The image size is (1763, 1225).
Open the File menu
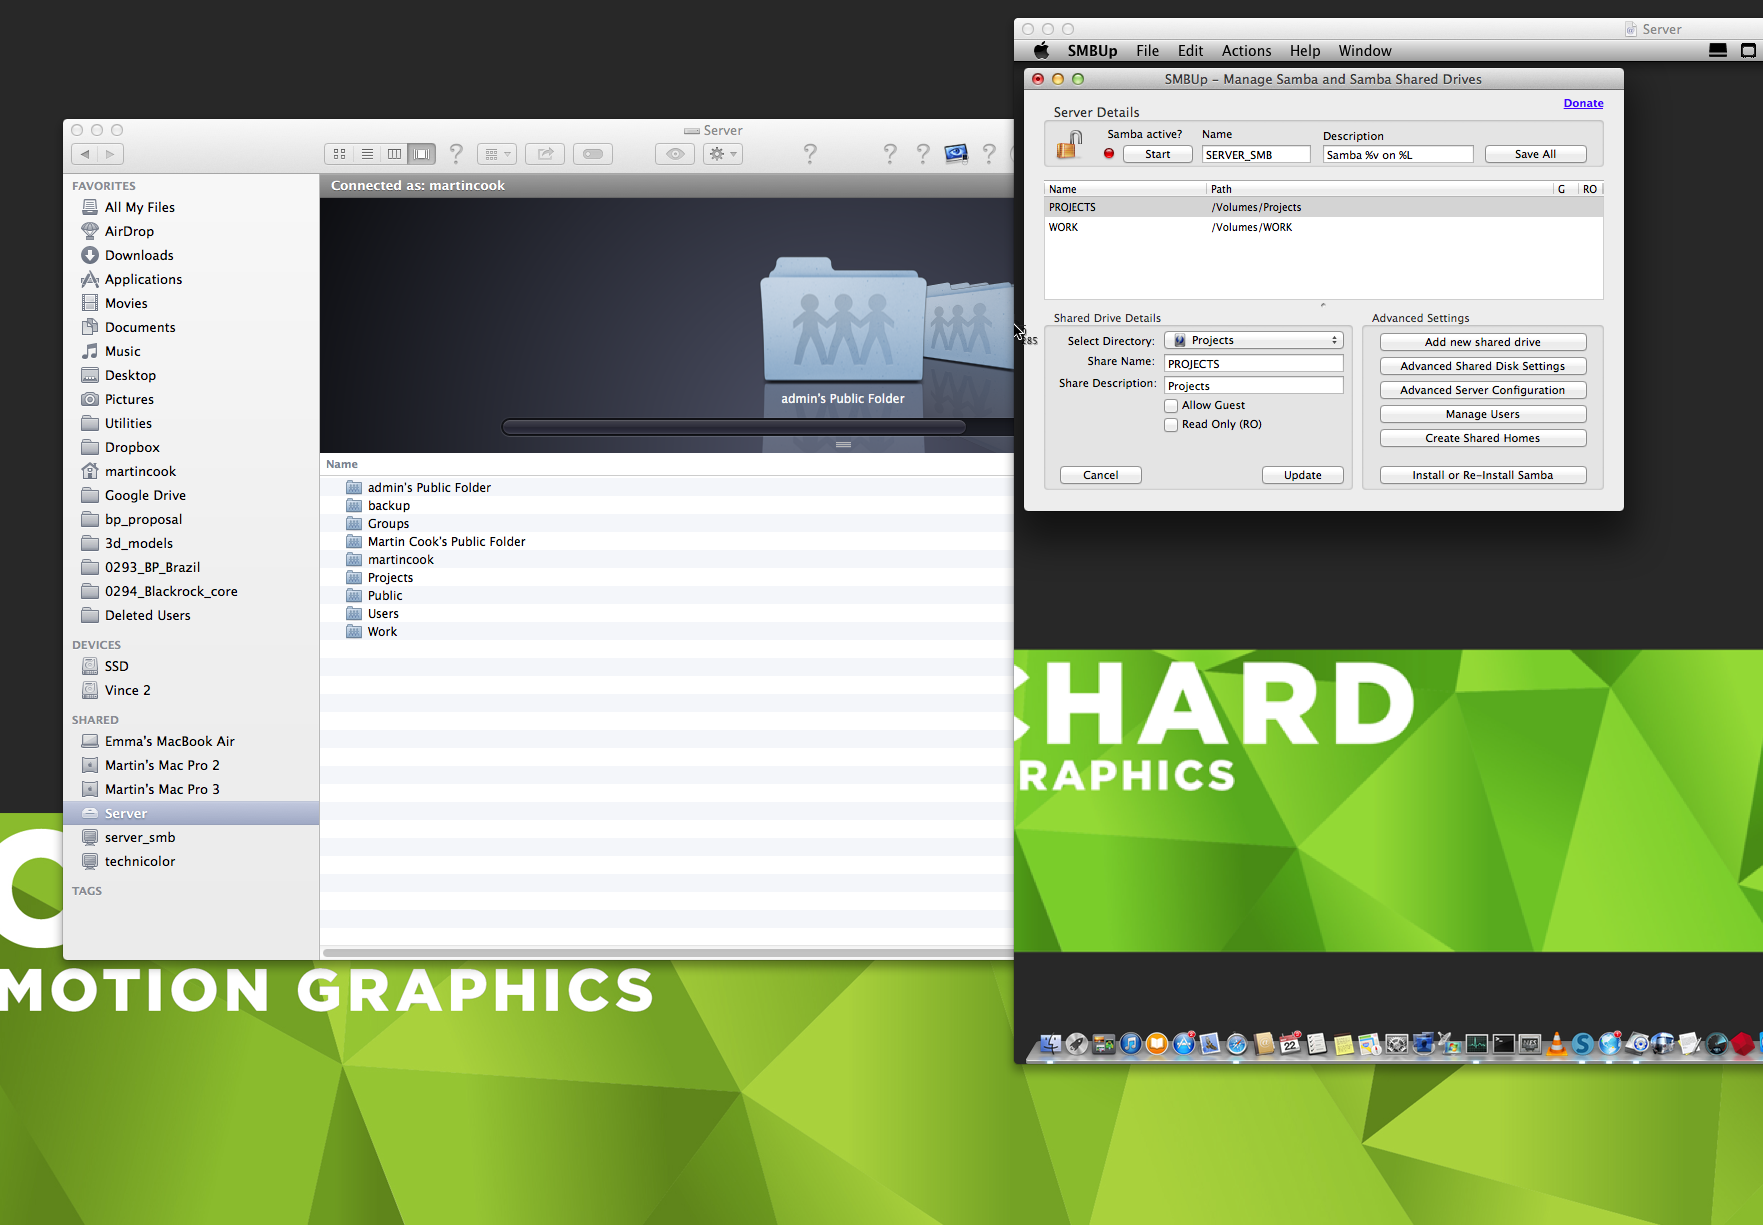pos(1147,51)
